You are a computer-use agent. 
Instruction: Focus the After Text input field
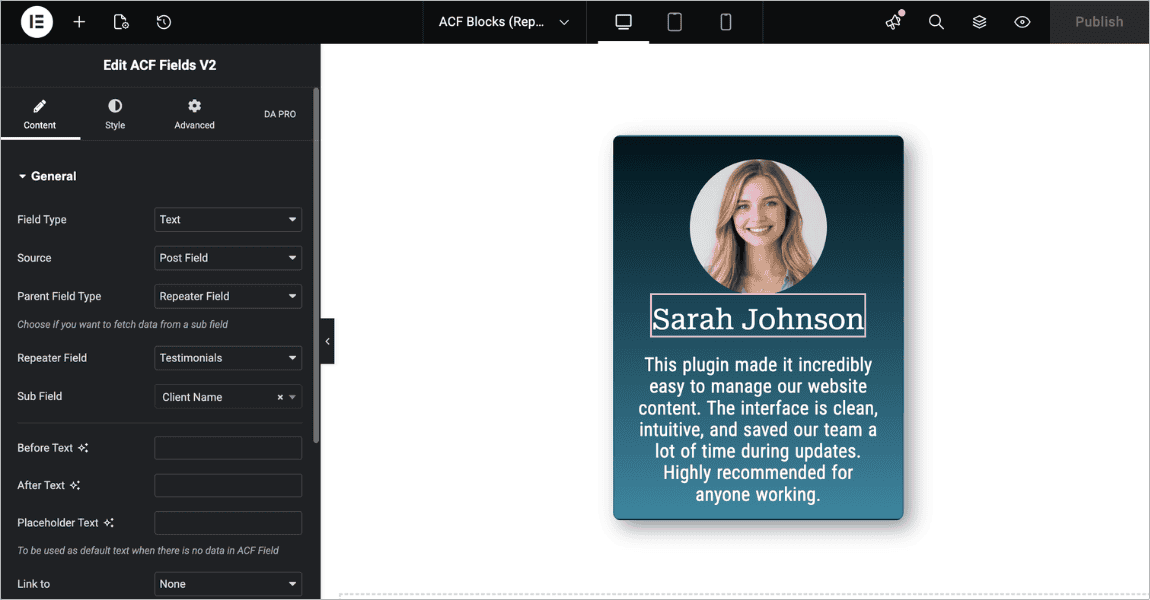pyautogui.click(x=228, y=485)
